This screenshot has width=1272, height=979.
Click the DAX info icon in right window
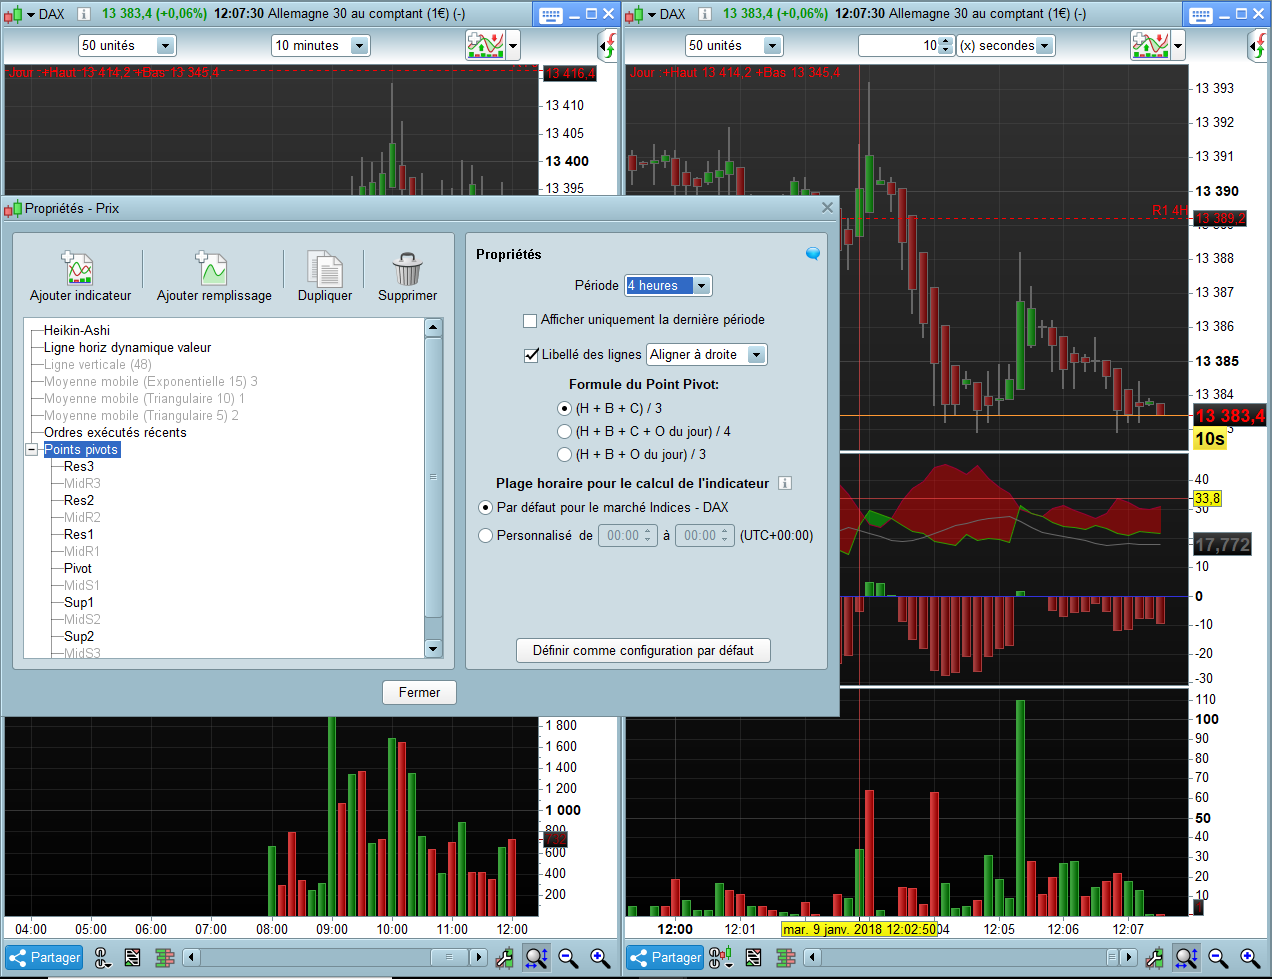(705, 14)
